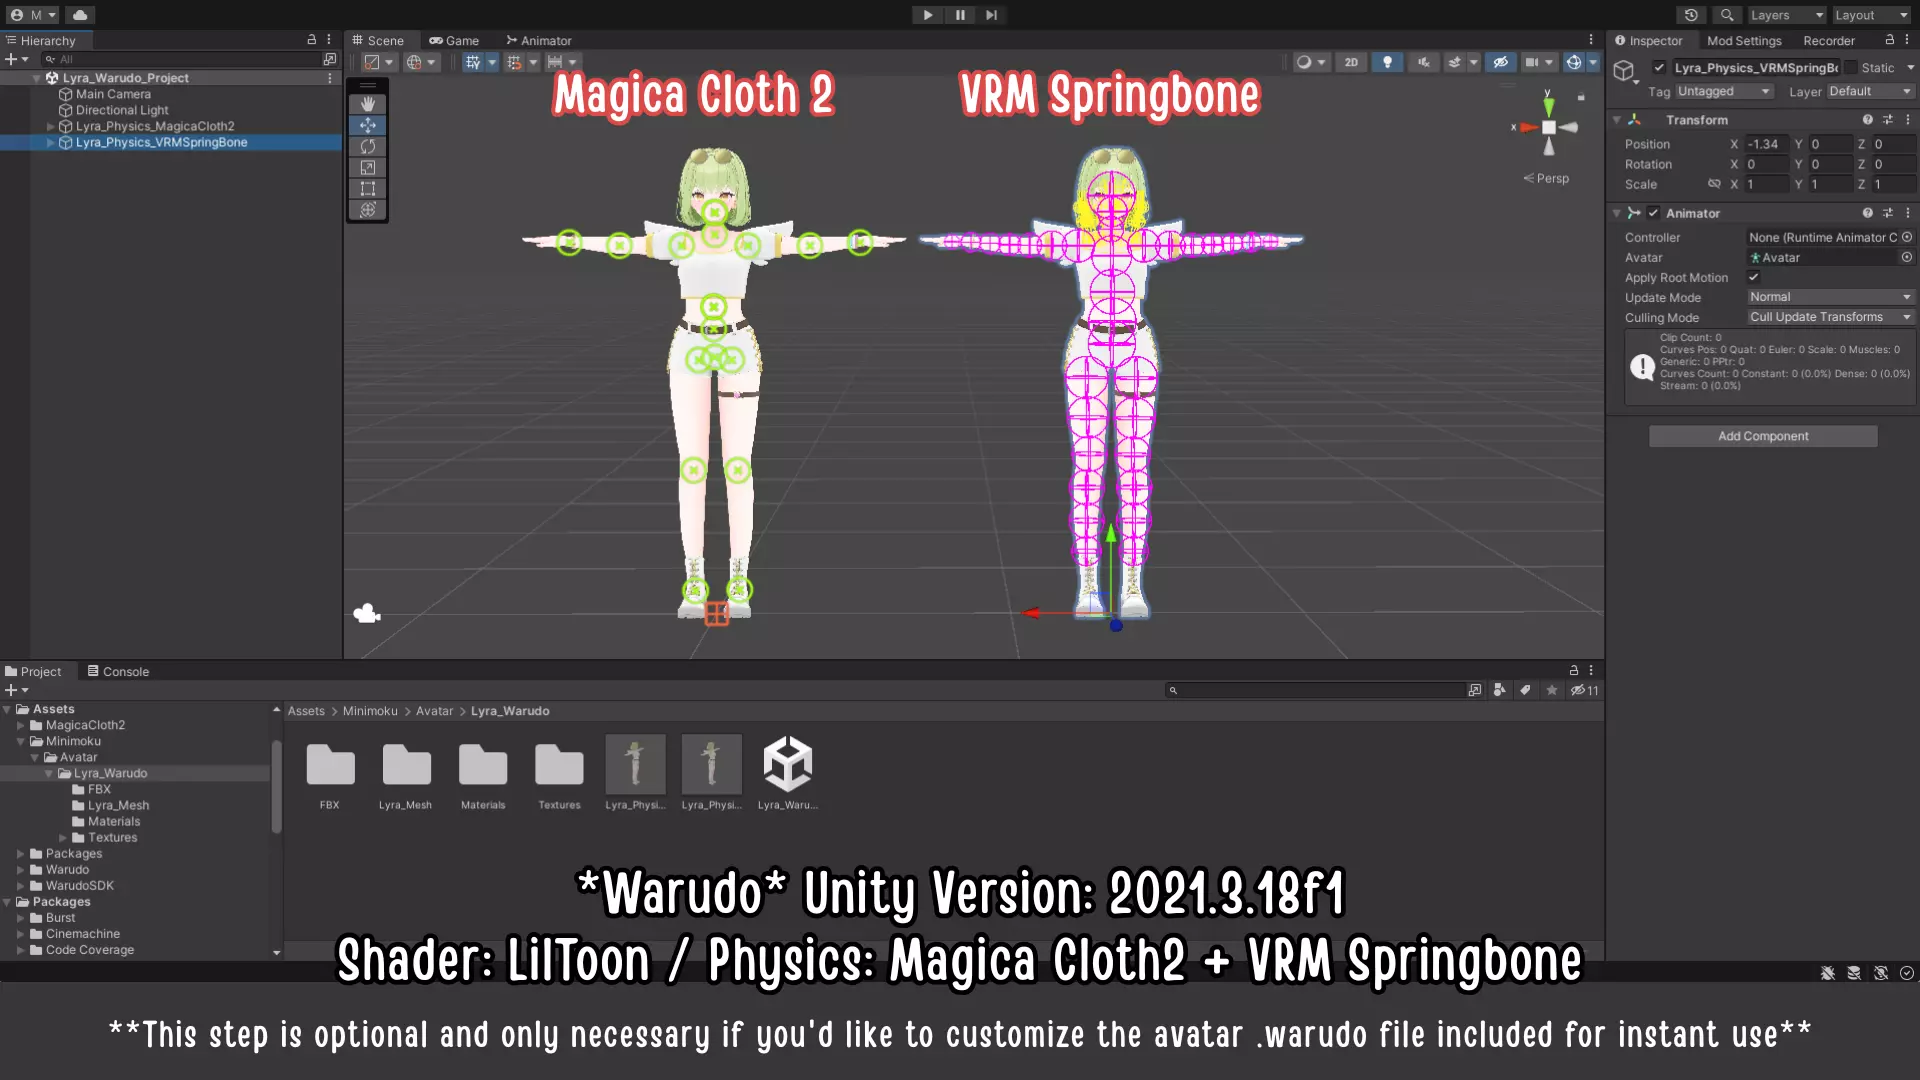Click Minimoku in the breadcrumb path
Screen dimensions: 1920x1080
point(370,711)
